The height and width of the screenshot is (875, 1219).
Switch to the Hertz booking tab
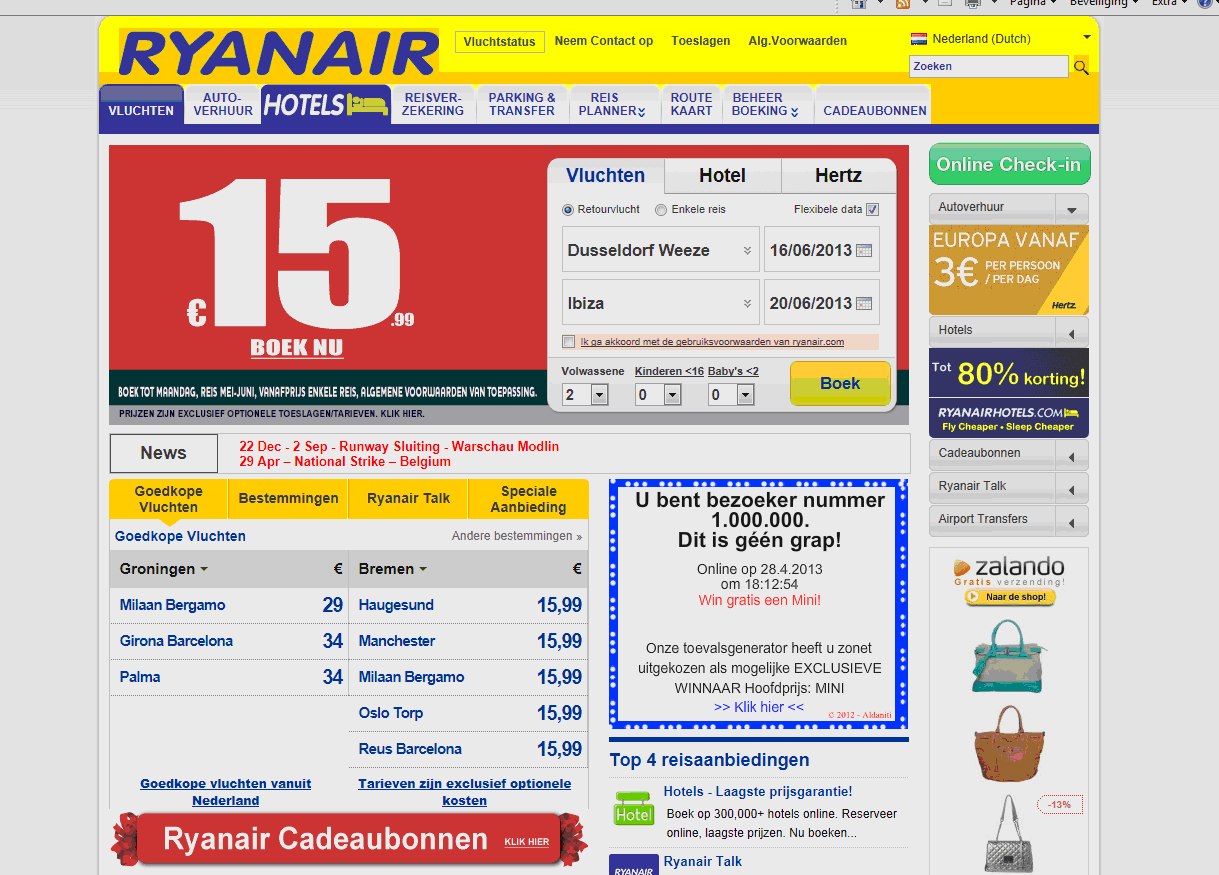838,176
